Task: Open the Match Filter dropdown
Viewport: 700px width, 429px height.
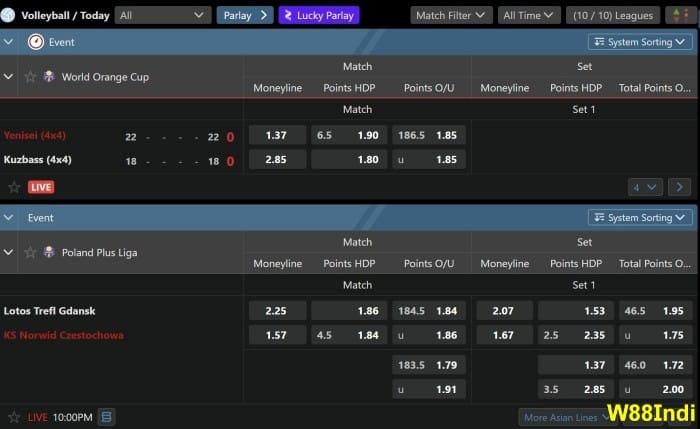Action: [451, 16]
